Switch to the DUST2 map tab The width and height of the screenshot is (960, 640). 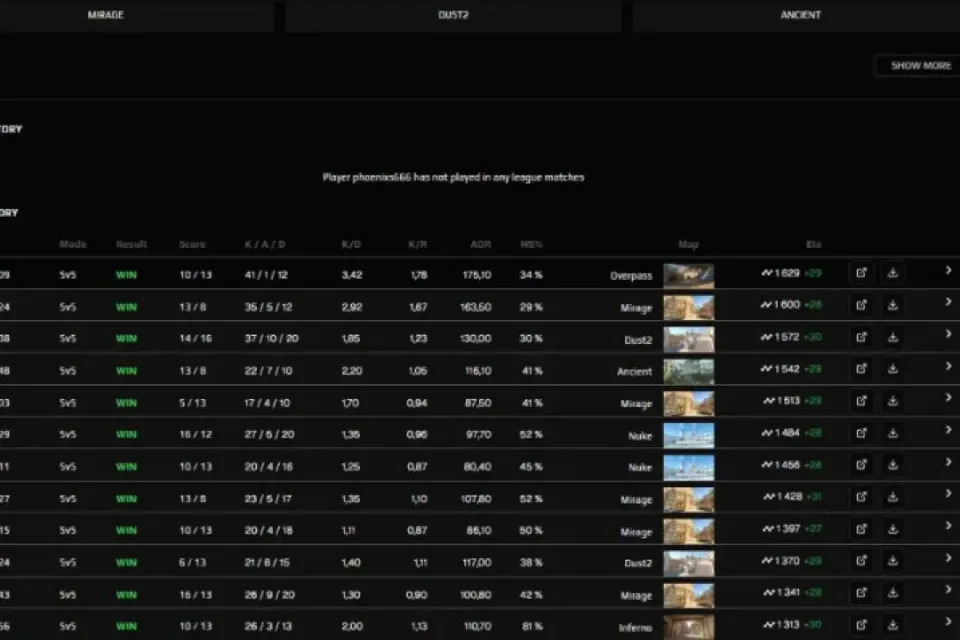pos(453,15)
